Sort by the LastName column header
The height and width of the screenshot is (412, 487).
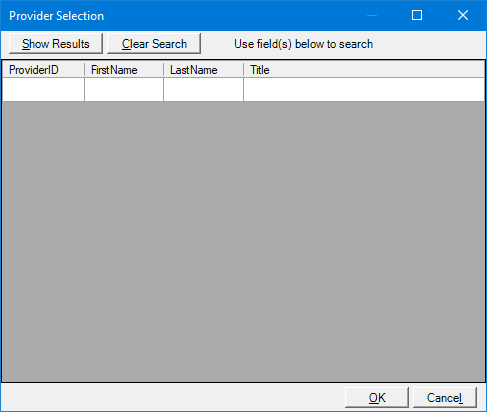[x=203, y=70]
